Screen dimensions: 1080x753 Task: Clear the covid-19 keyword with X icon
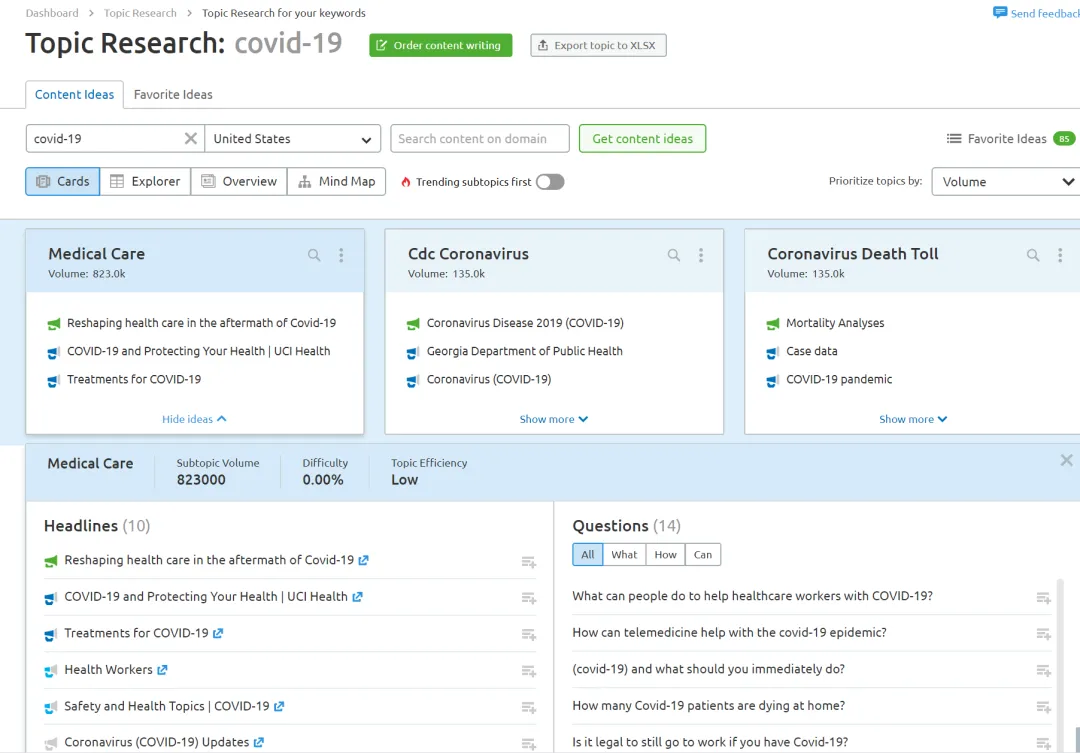click(x=191, y=138)
